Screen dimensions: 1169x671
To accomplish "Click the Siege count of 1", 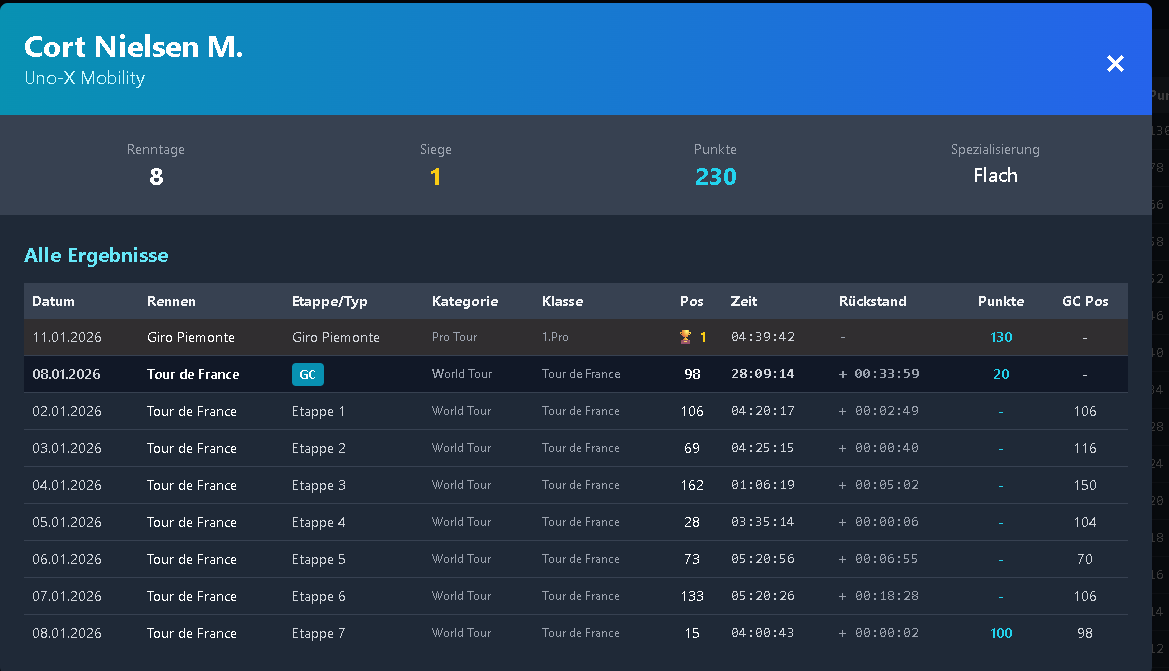I will click(x=436, y=177).
